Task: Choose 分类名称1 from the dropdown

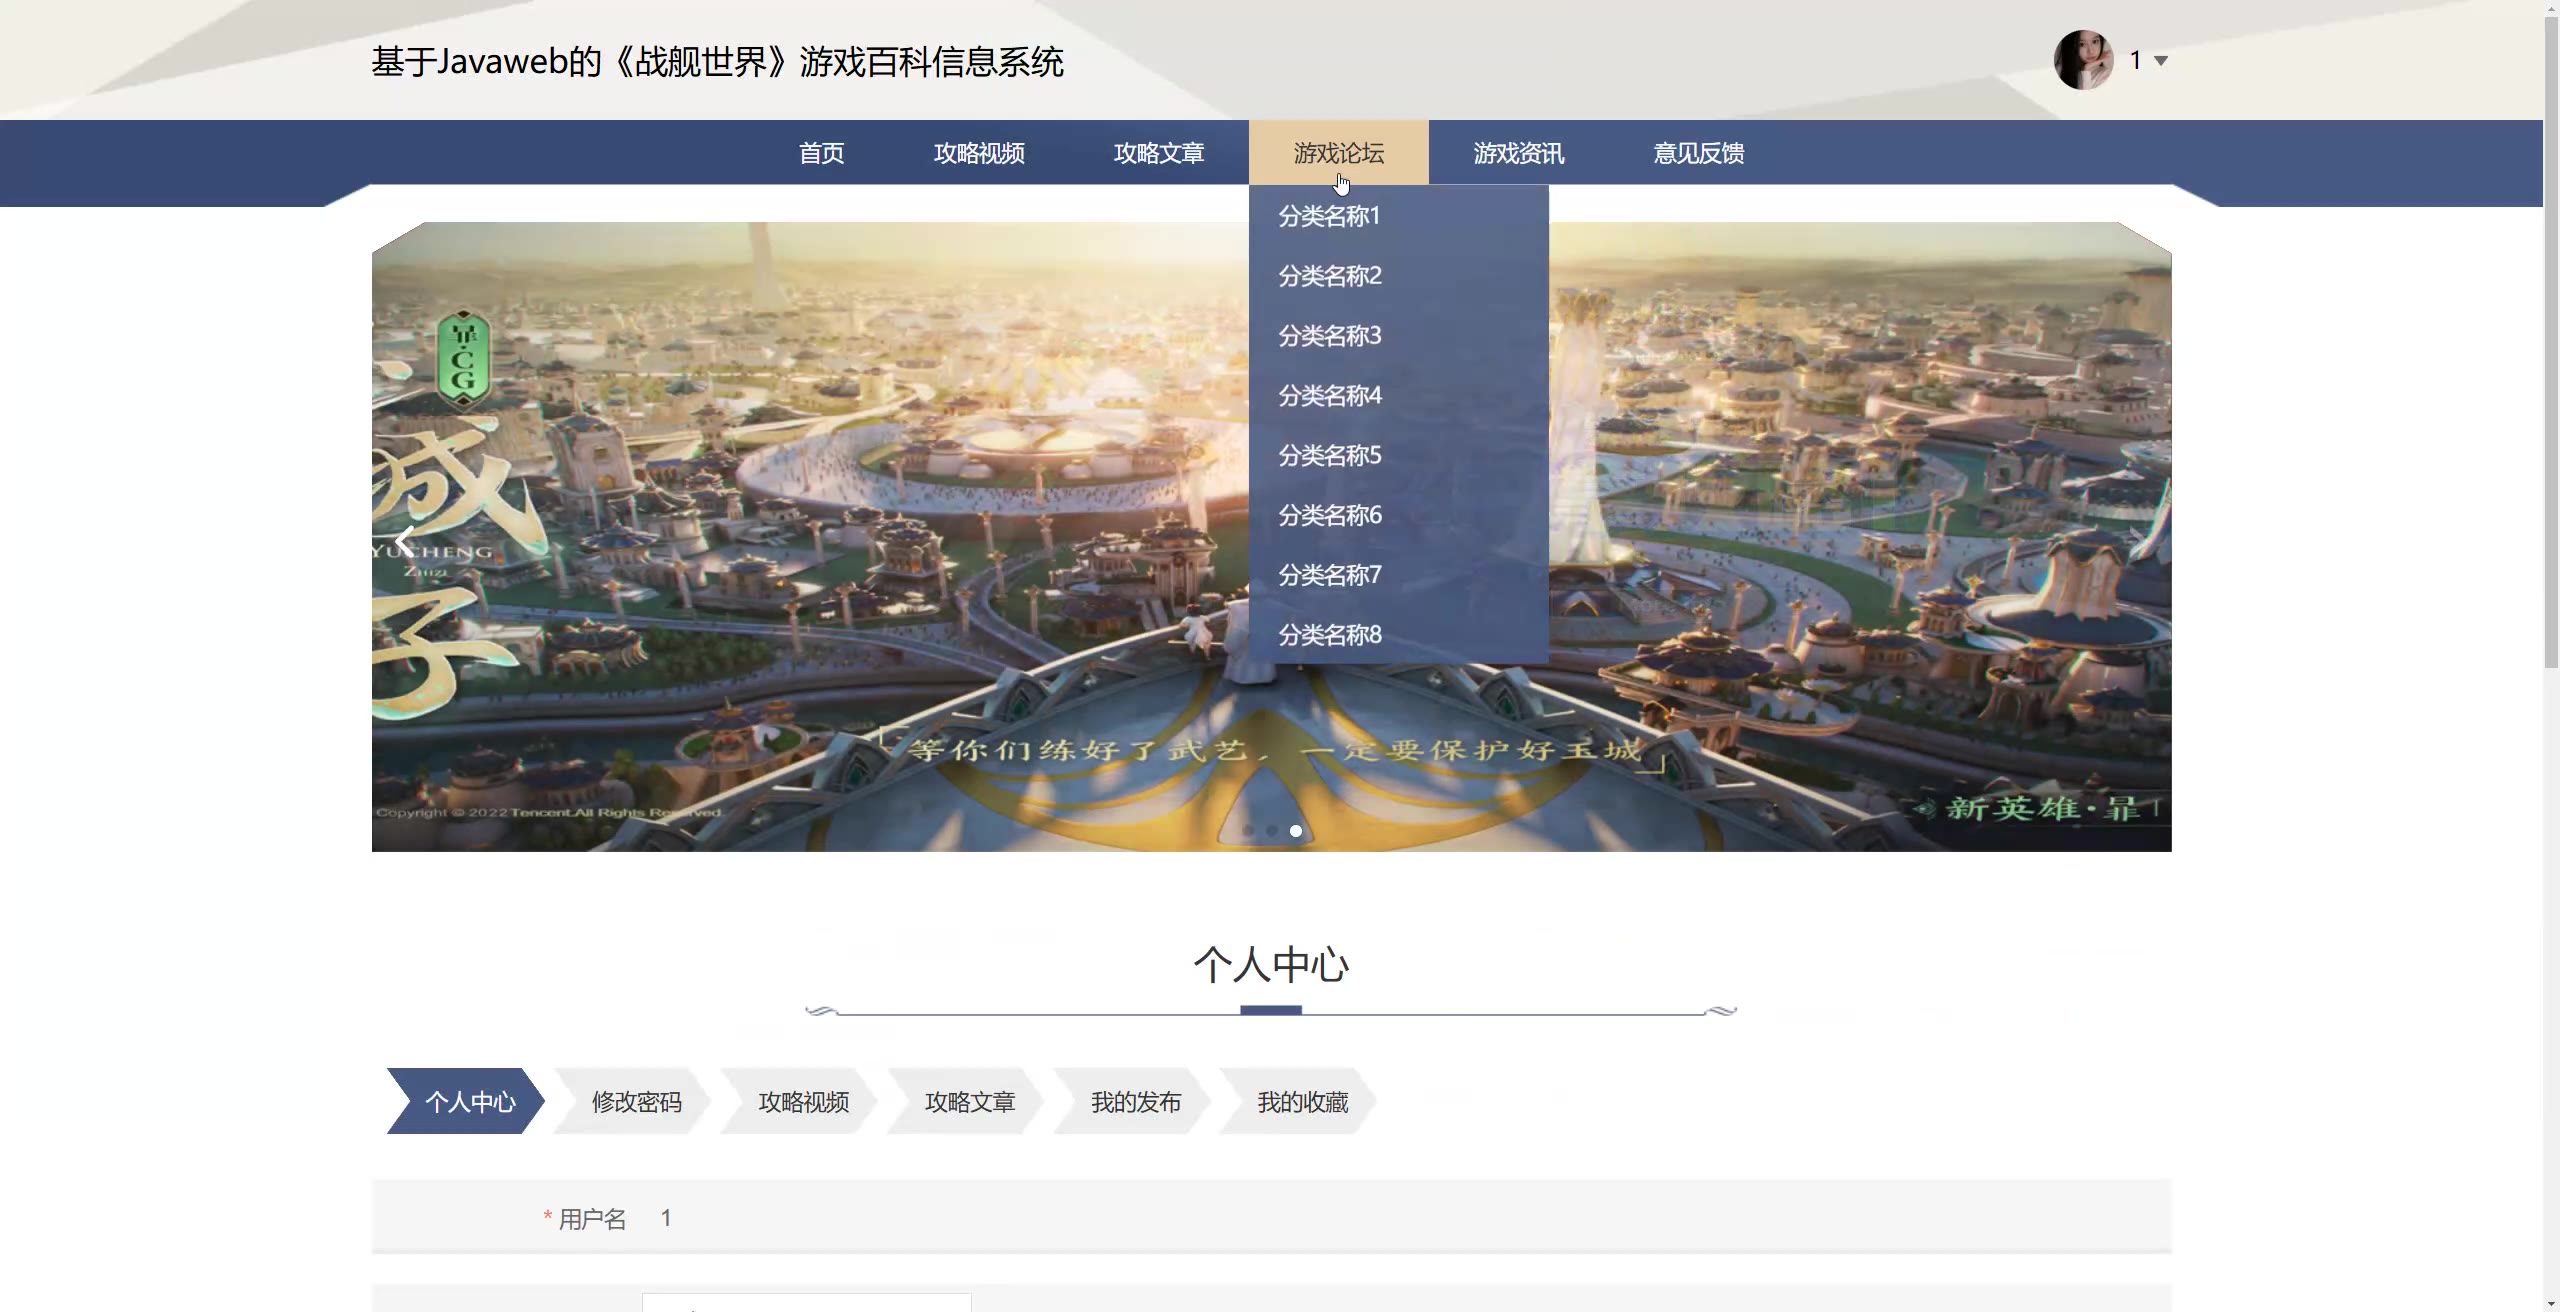Action: (1329, 216)
